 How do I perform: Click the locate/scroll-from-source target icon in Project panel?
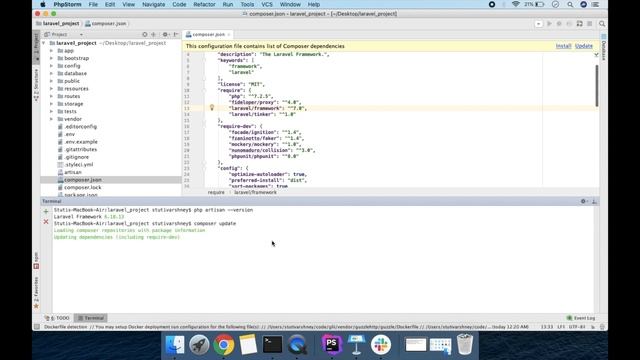(144, 35)
